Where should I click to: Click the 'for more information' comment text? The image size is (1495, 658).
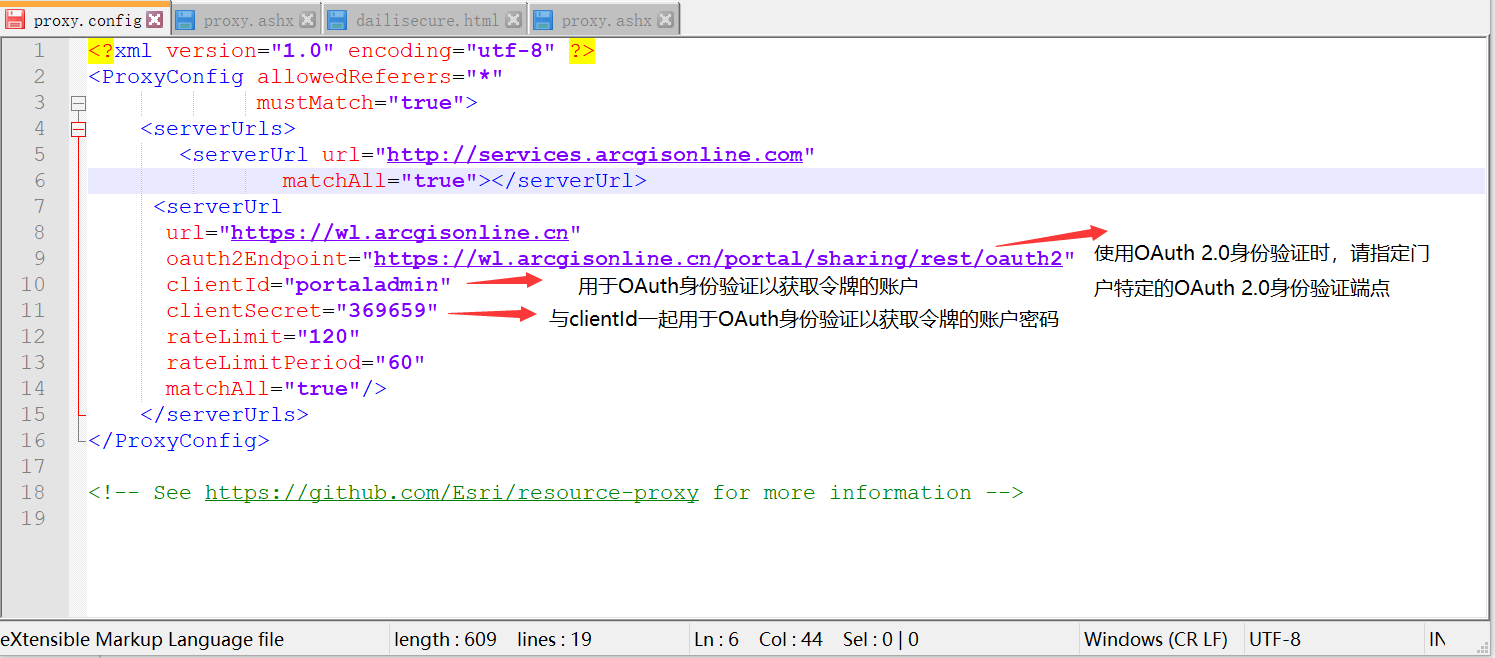point(842,493)
